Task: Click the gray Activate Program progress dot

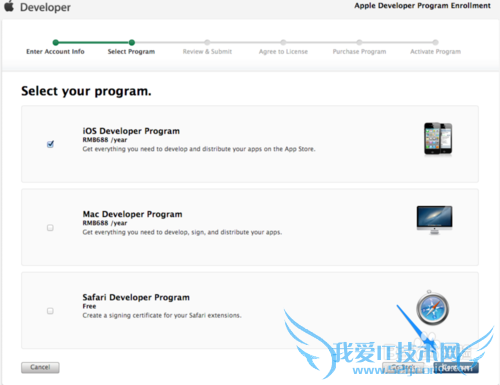Action: (435, 42)
